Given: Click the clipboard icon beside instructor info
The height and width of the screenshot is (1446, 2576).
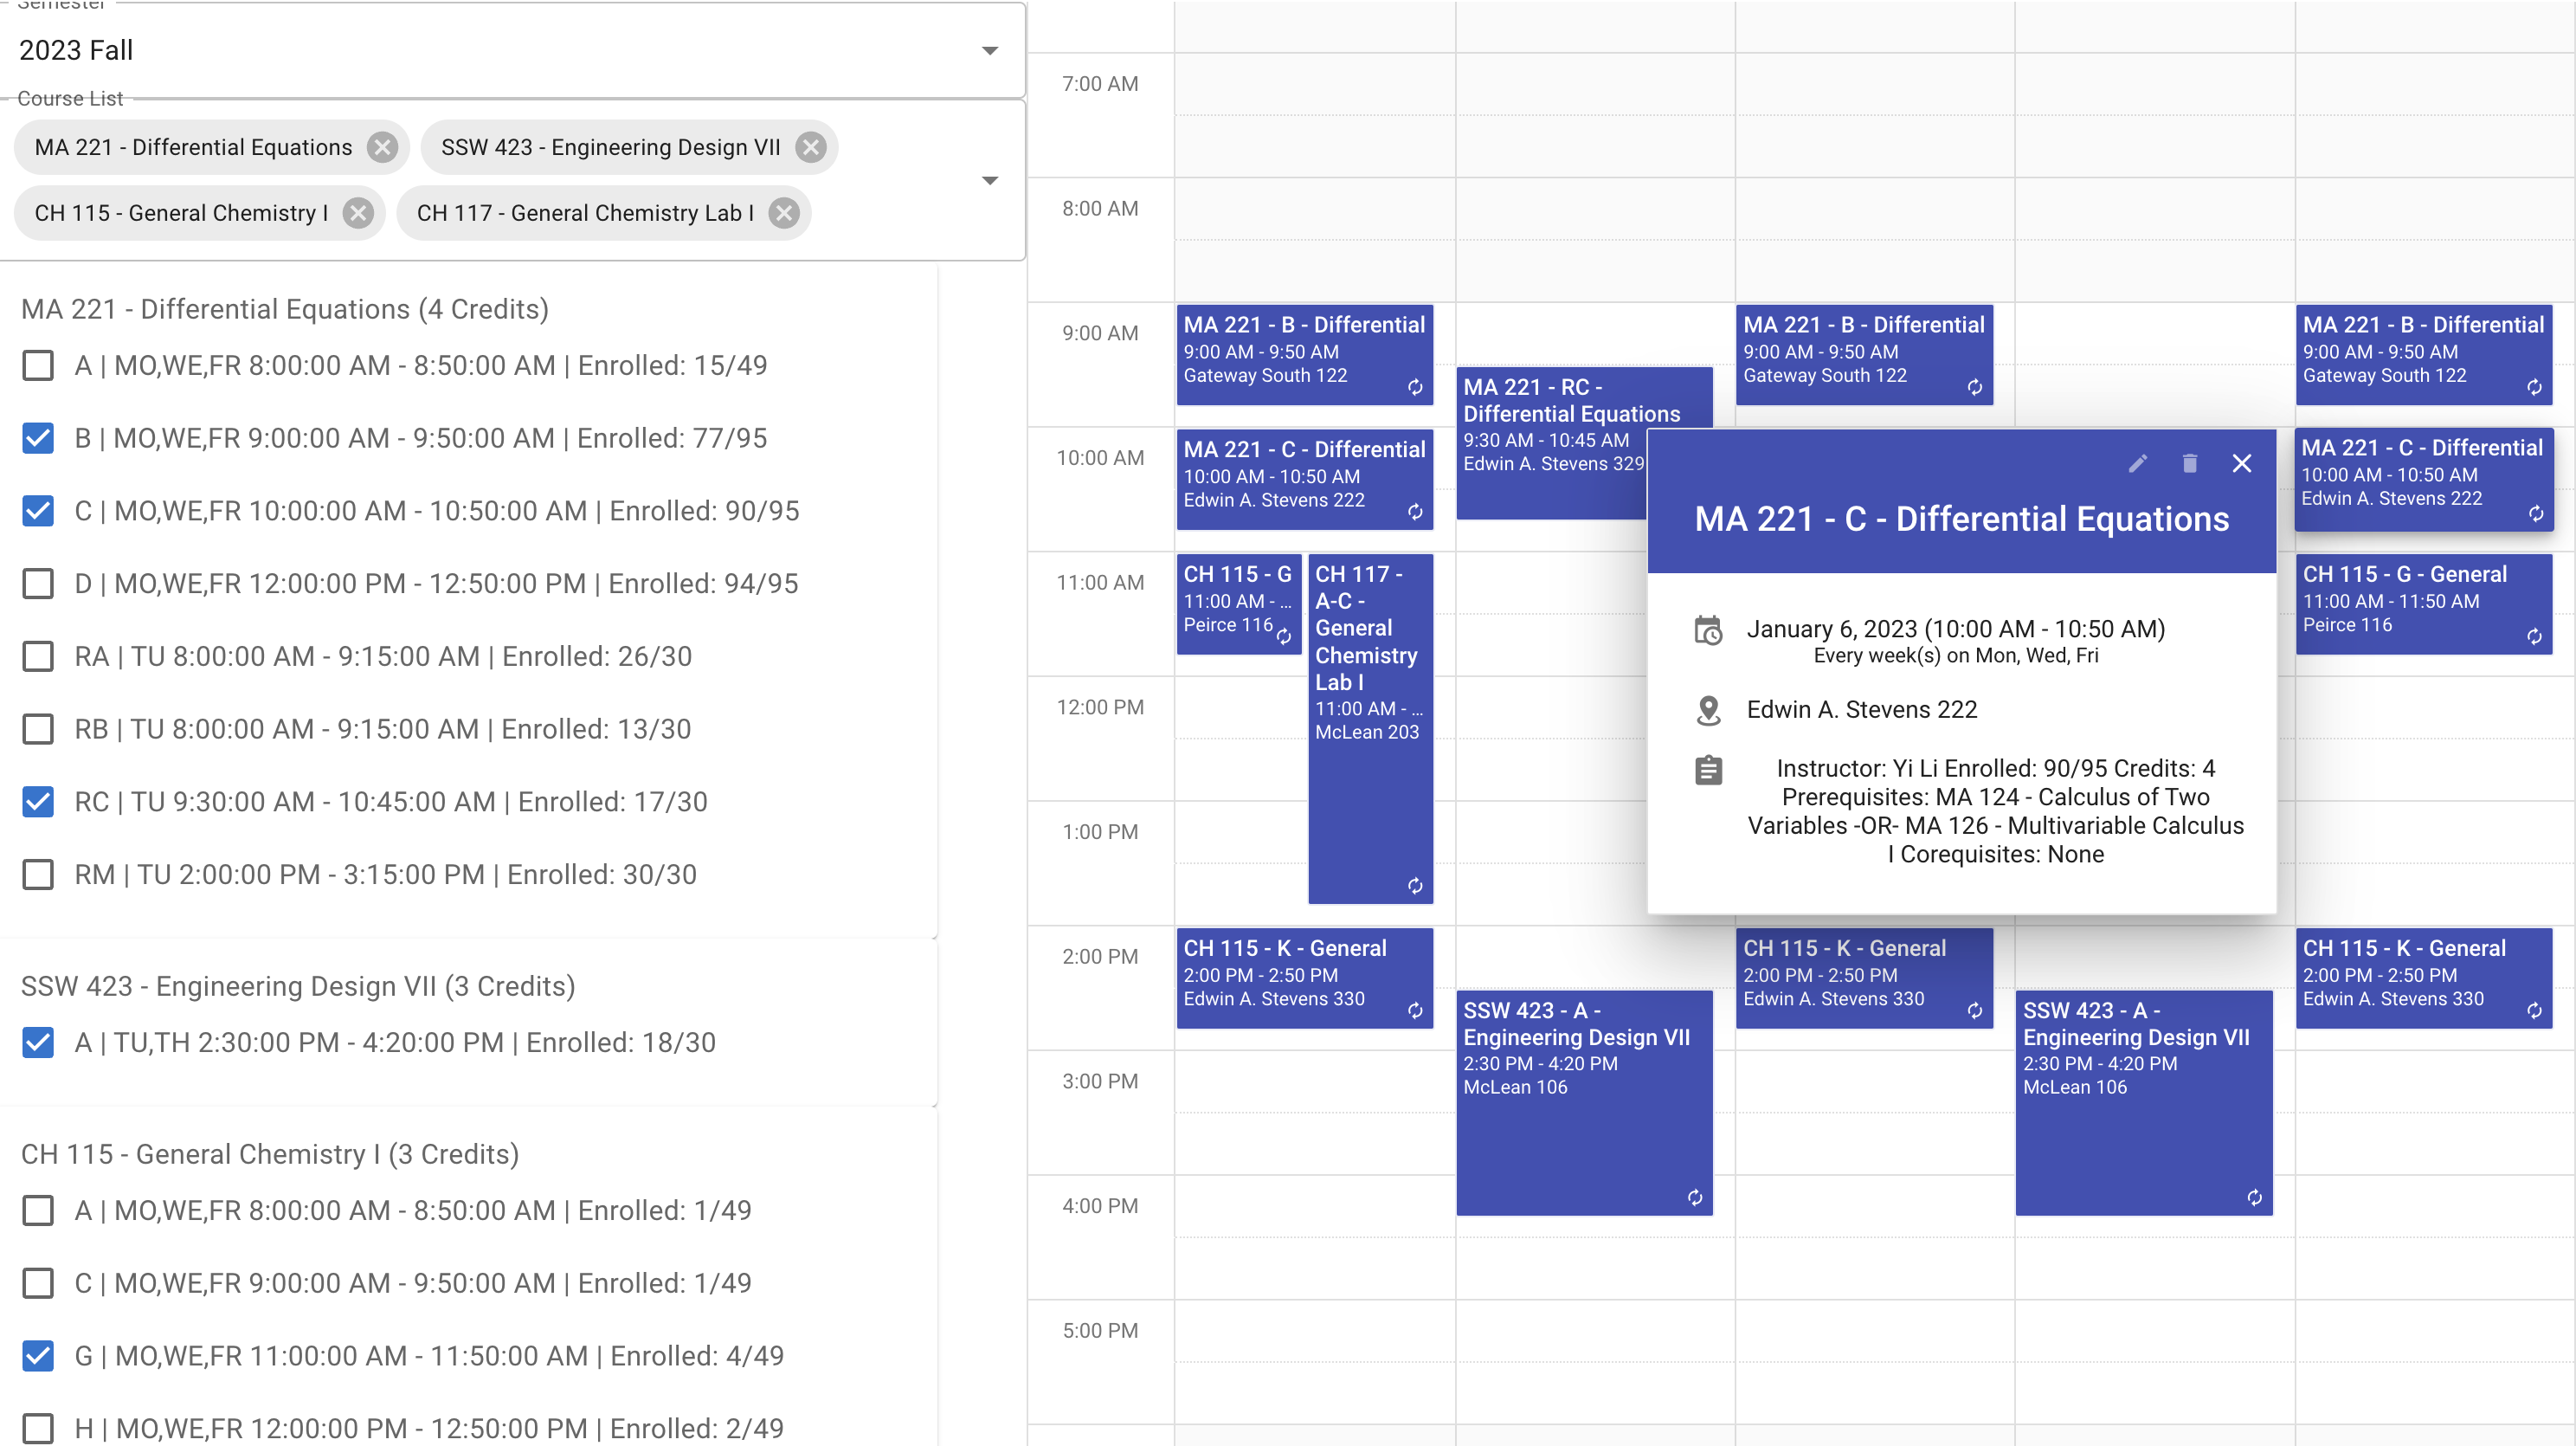Looking at the screenshot, I should (1707, 770).
